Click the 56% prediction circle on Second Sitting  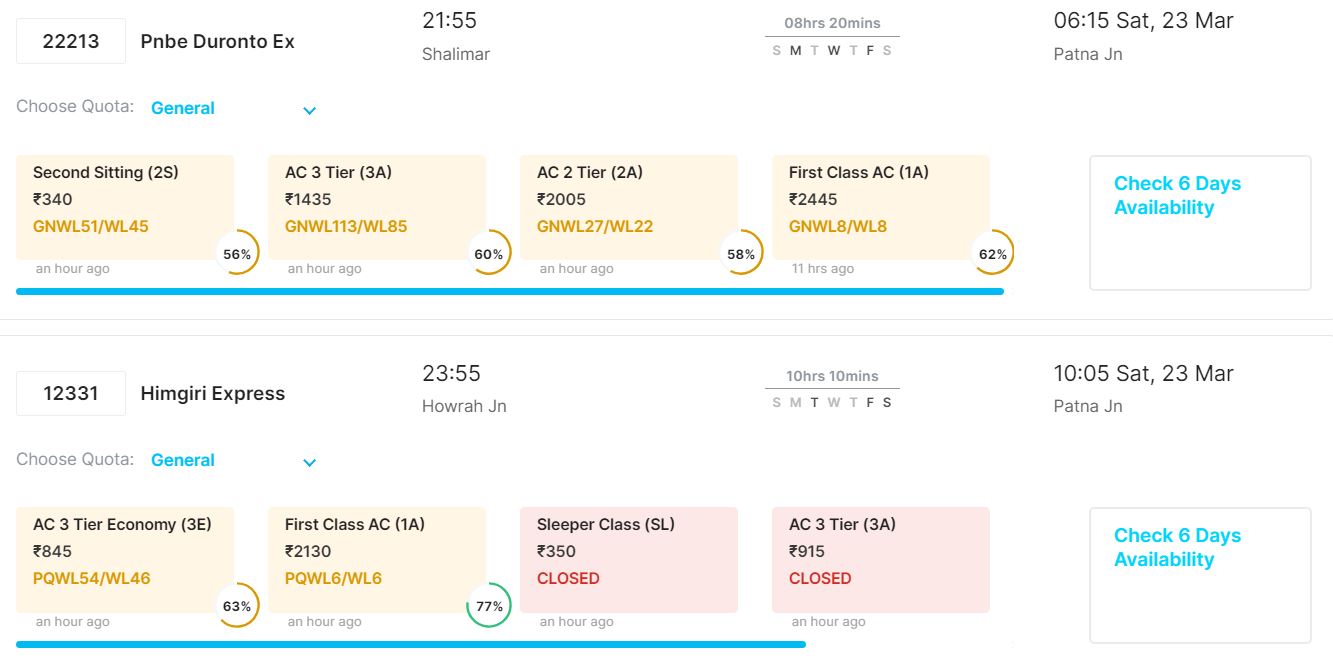[237, 254]
